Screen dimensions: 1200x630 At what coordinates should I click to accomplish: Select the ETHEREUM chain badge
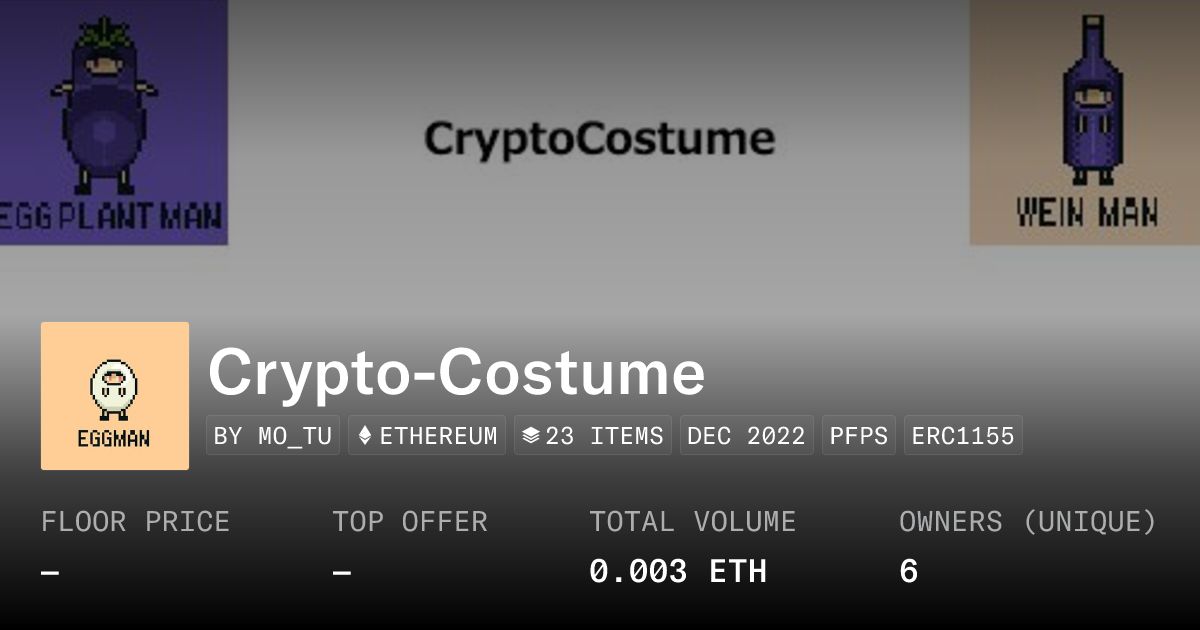(x=427, y=436)
